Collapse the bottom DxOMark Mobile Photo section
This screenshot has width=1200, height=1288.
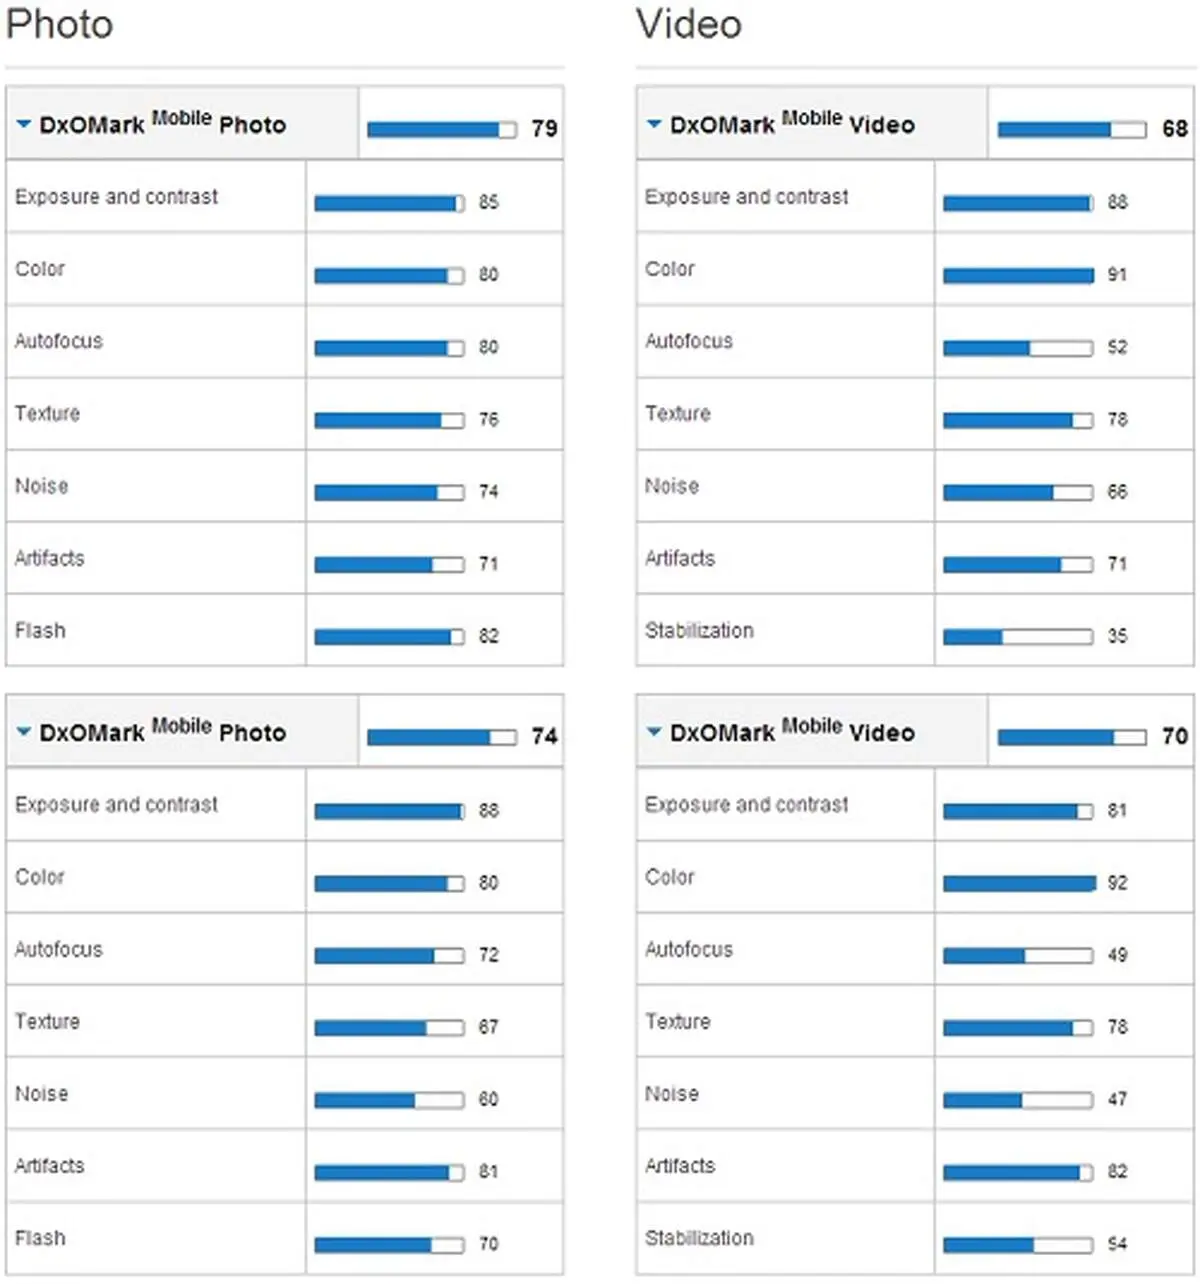coord(24,732)
